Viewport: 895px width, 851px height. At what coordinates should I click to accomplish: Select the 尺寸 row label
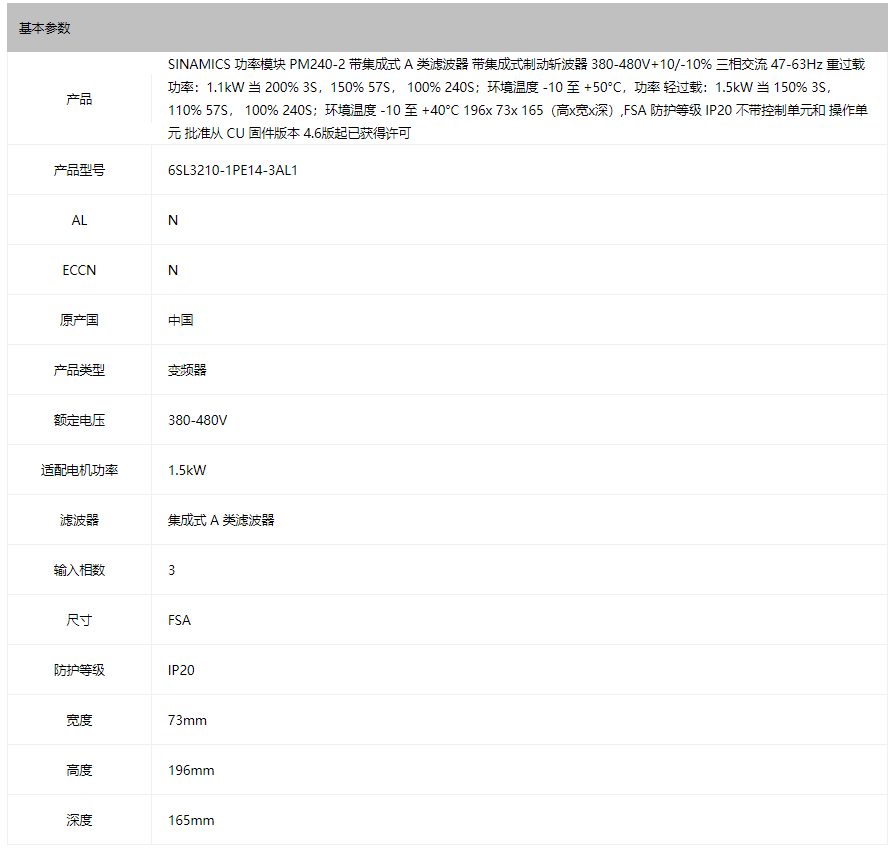point(79,620)
